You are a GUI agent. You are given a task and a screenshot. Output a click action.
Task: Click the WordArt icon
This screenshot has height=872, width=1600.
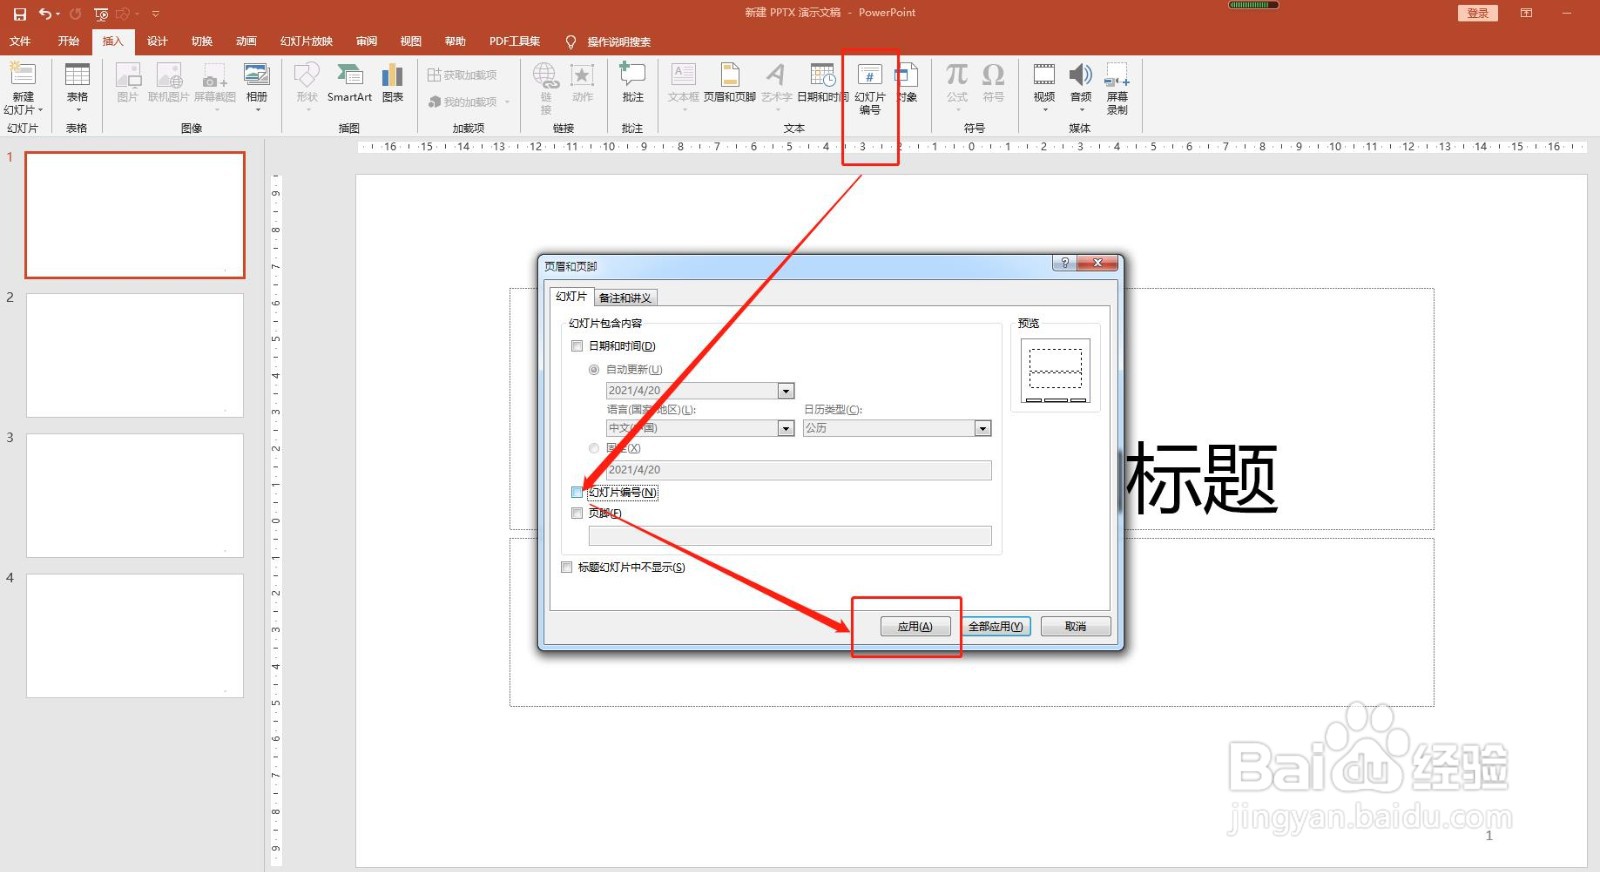pyautogui.click(x=776, y=76)
